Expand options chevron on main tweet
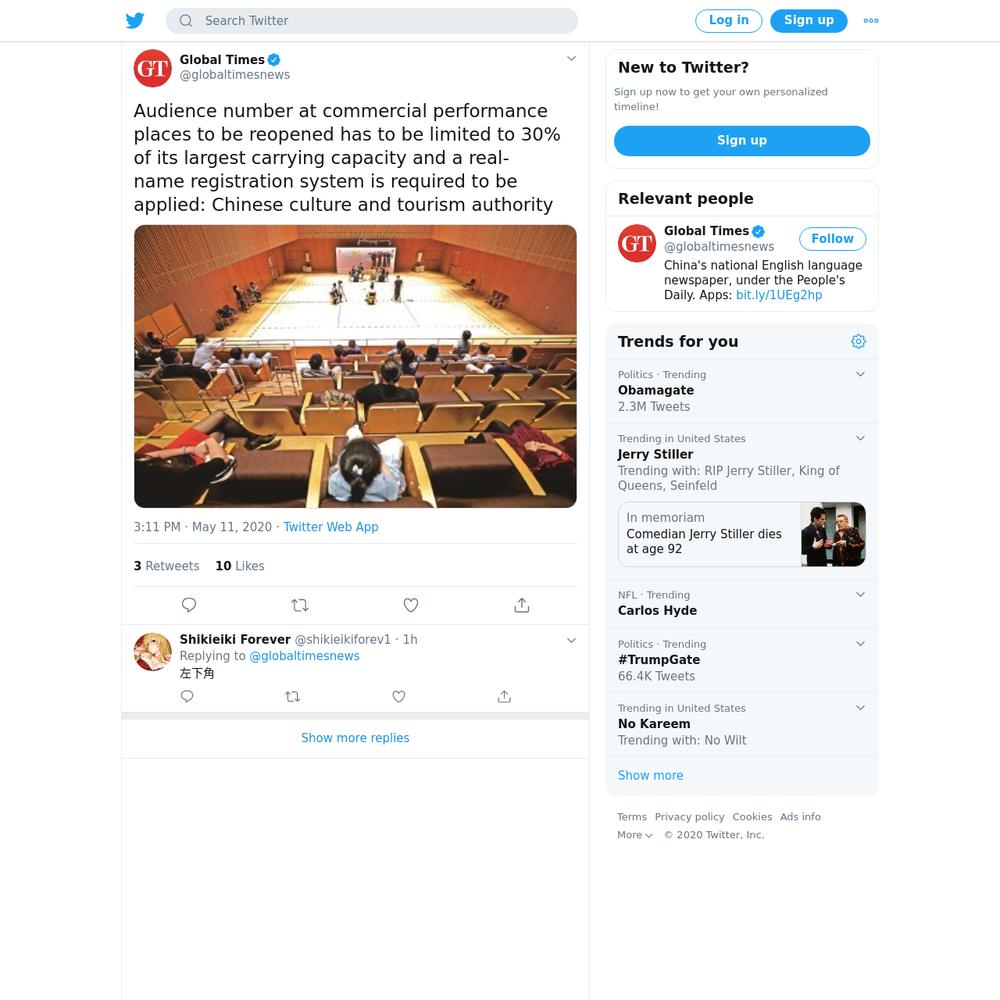Viewport: 1000px width, 1000px height. (x=571, y=59)
